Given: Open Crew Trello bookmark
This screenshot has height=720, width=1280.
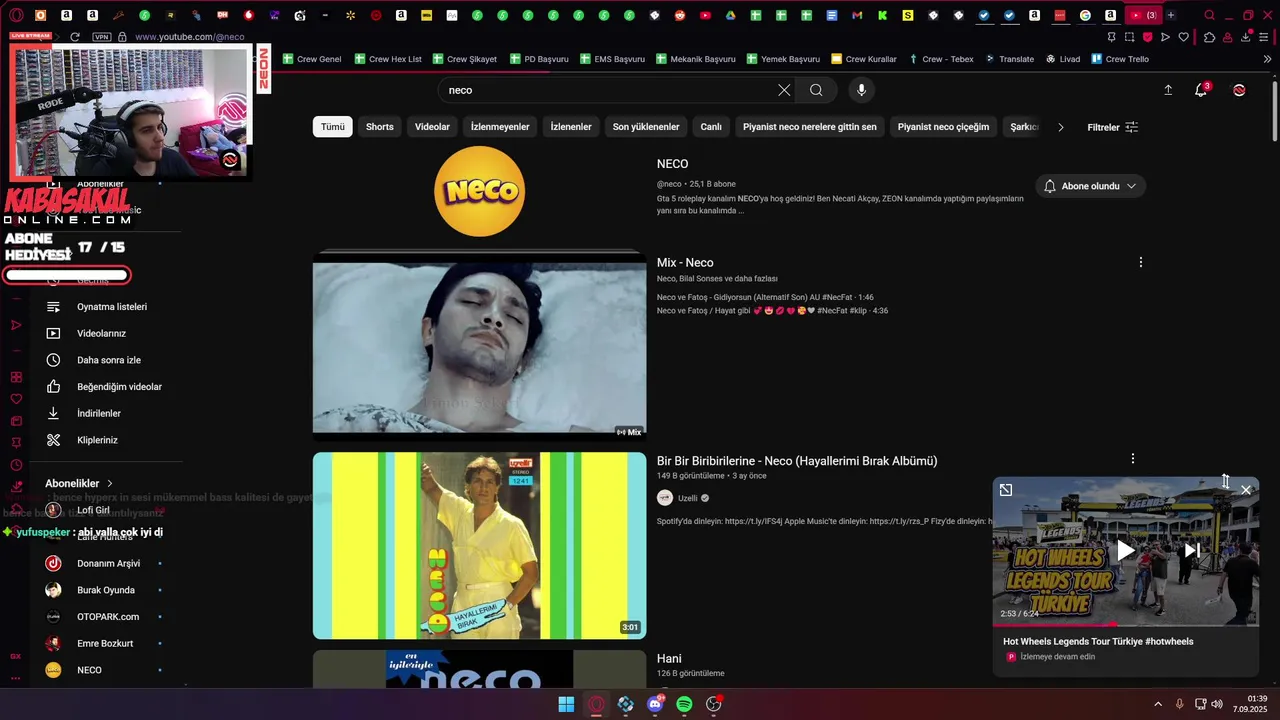Looking at the screenshot, I should (1120, 59).
